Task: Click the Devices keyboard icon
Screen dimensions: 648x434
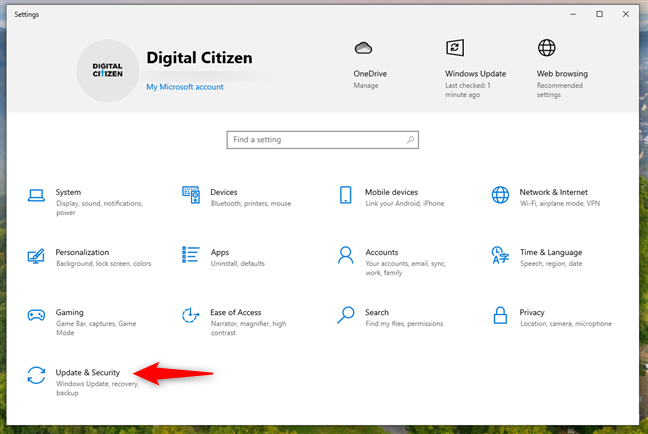Action: [191, 194]
